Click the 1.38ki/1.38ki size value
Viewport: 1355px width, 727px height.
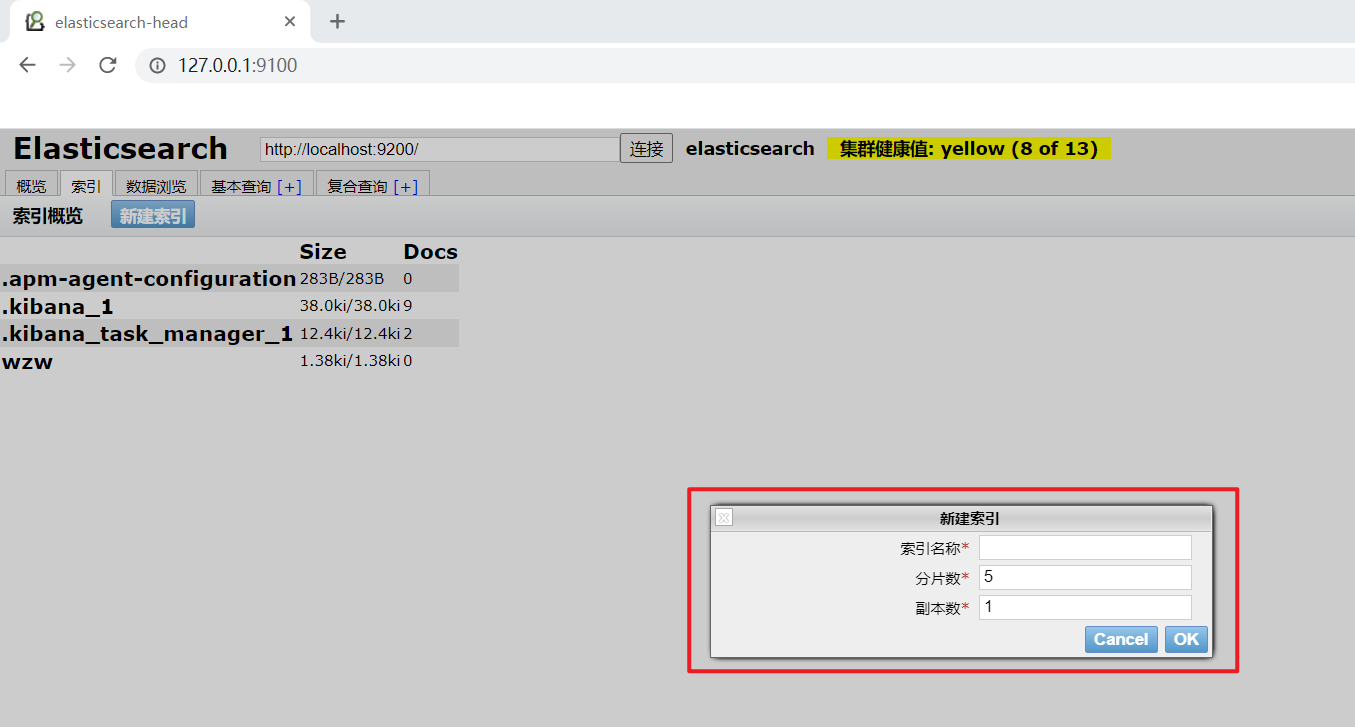[x=350, y=360]
